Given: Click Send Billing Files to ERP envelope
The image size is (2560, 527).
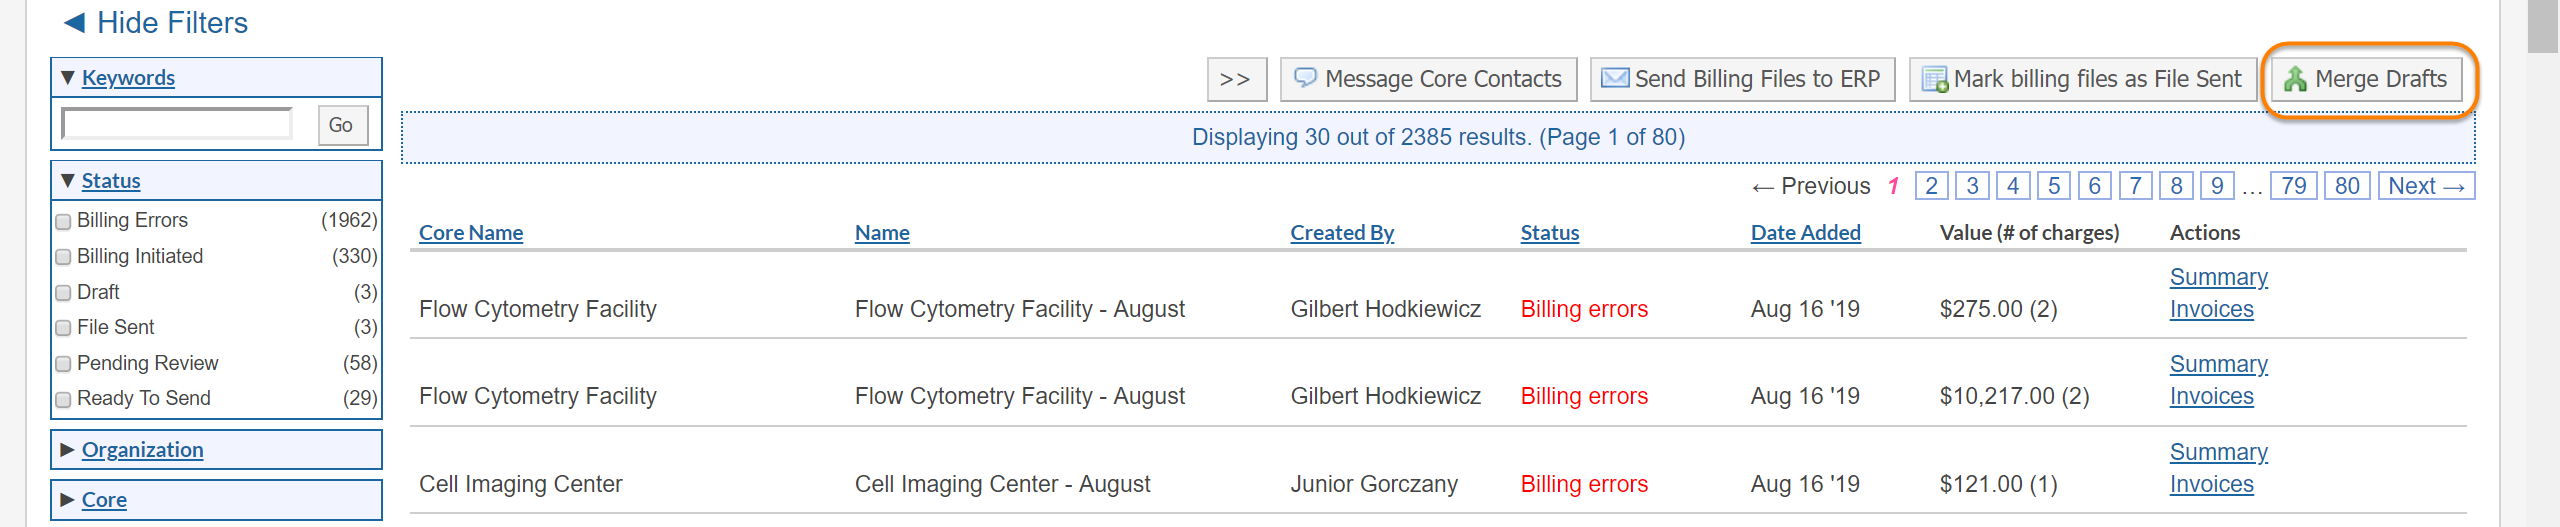Looking at the screenshot, I should 1614,78.
